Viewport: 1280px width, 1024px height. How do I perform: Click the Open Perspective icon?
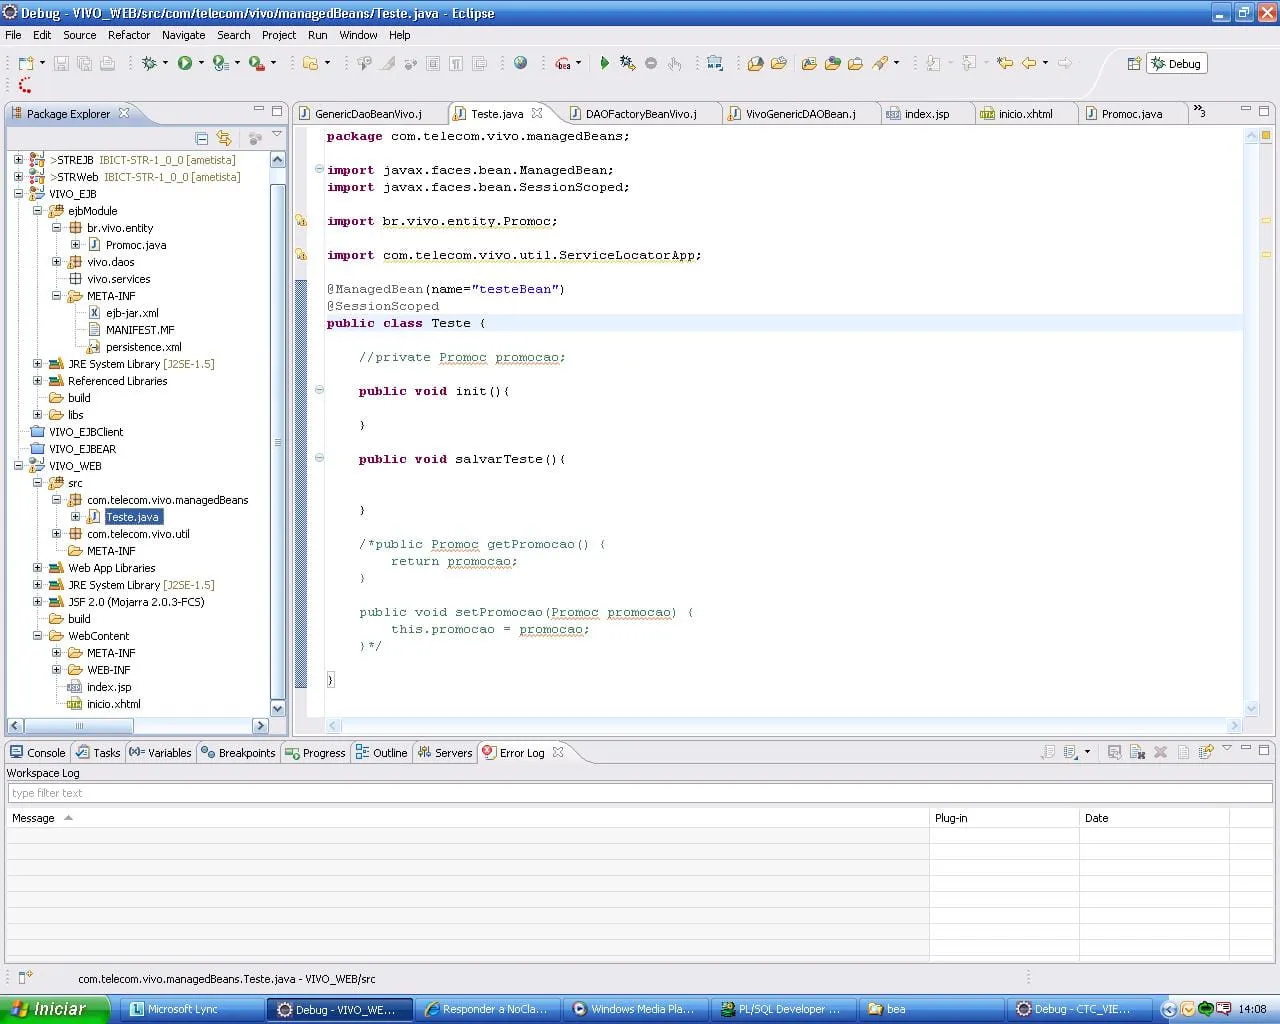pos(1133,63)
